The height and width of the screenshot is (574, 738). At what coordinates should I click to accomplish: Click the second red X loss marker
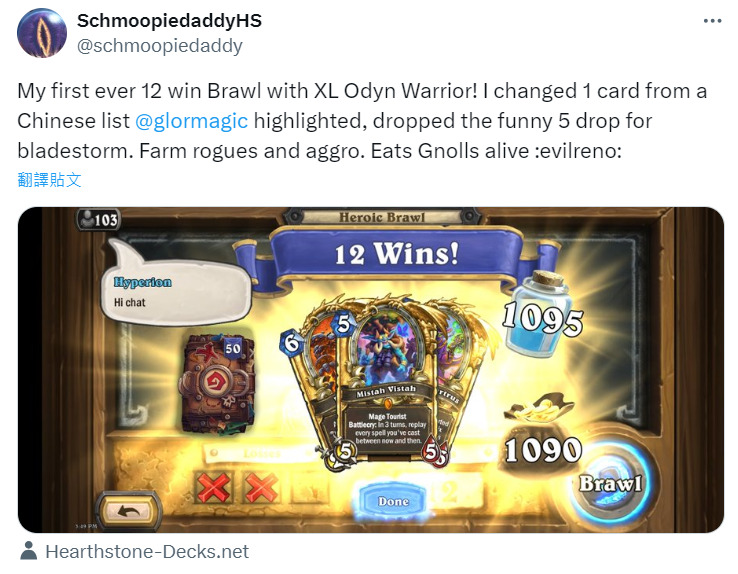(x=260, y=487)
